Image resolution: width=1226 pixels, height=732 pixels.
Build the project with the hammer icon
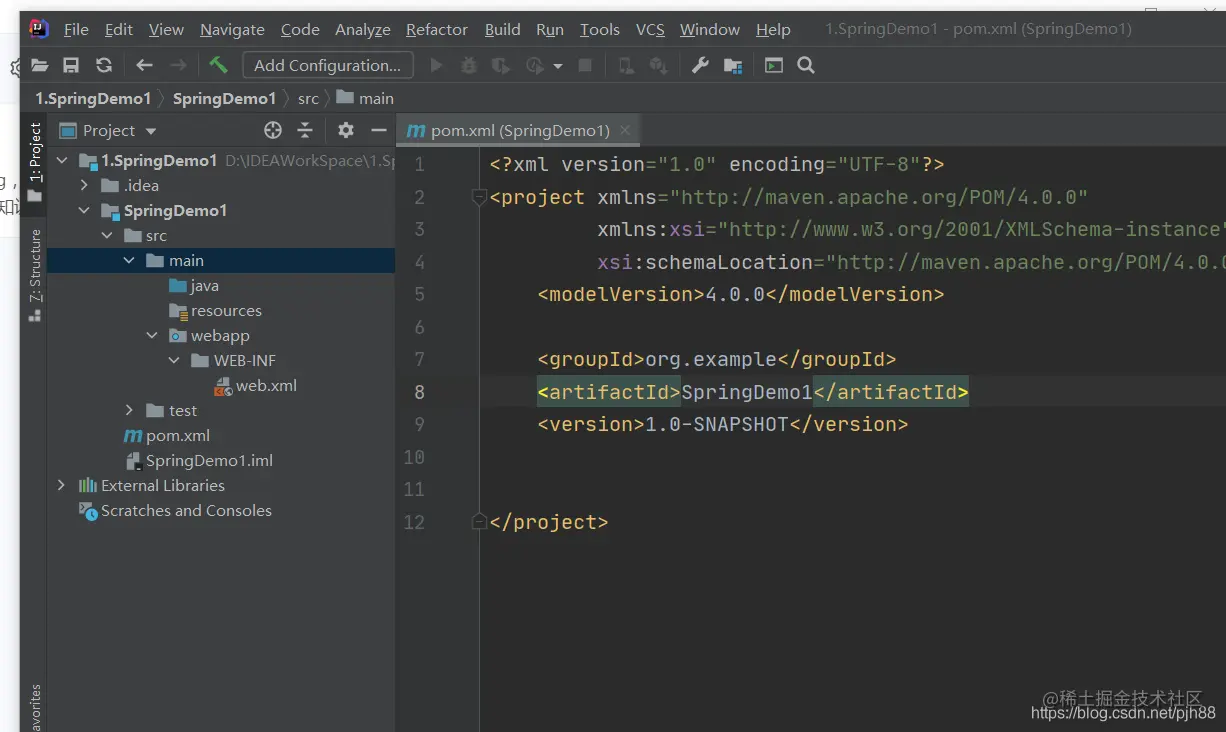(x=218, y=65)
